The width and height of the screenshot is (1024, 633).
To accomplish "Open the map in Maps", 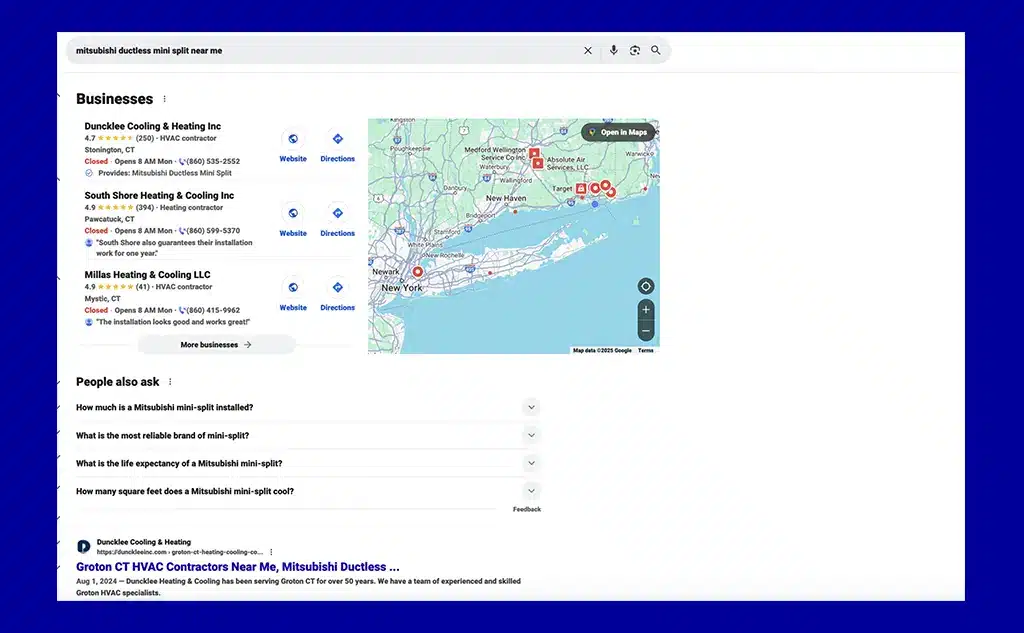I will pos(618,132).
